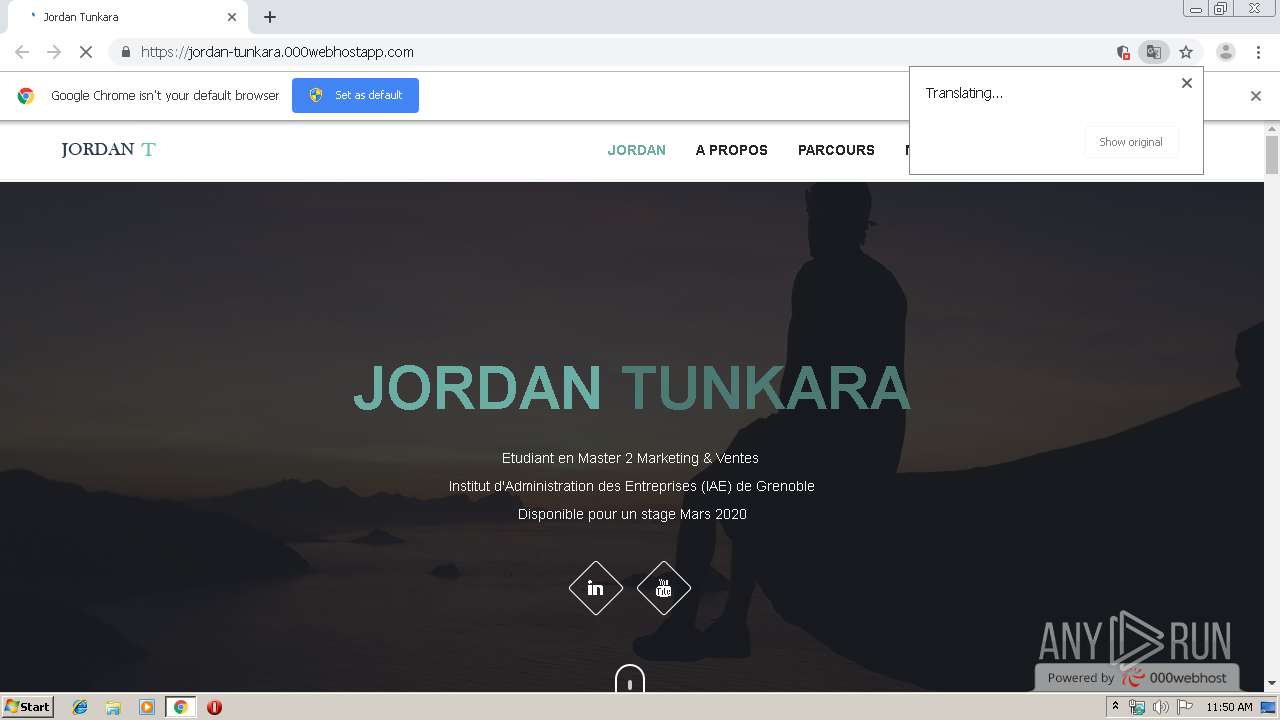Open Windows Explorer folder in taskbar
The height and width of the screenshot is (720, 1280).
113,707
